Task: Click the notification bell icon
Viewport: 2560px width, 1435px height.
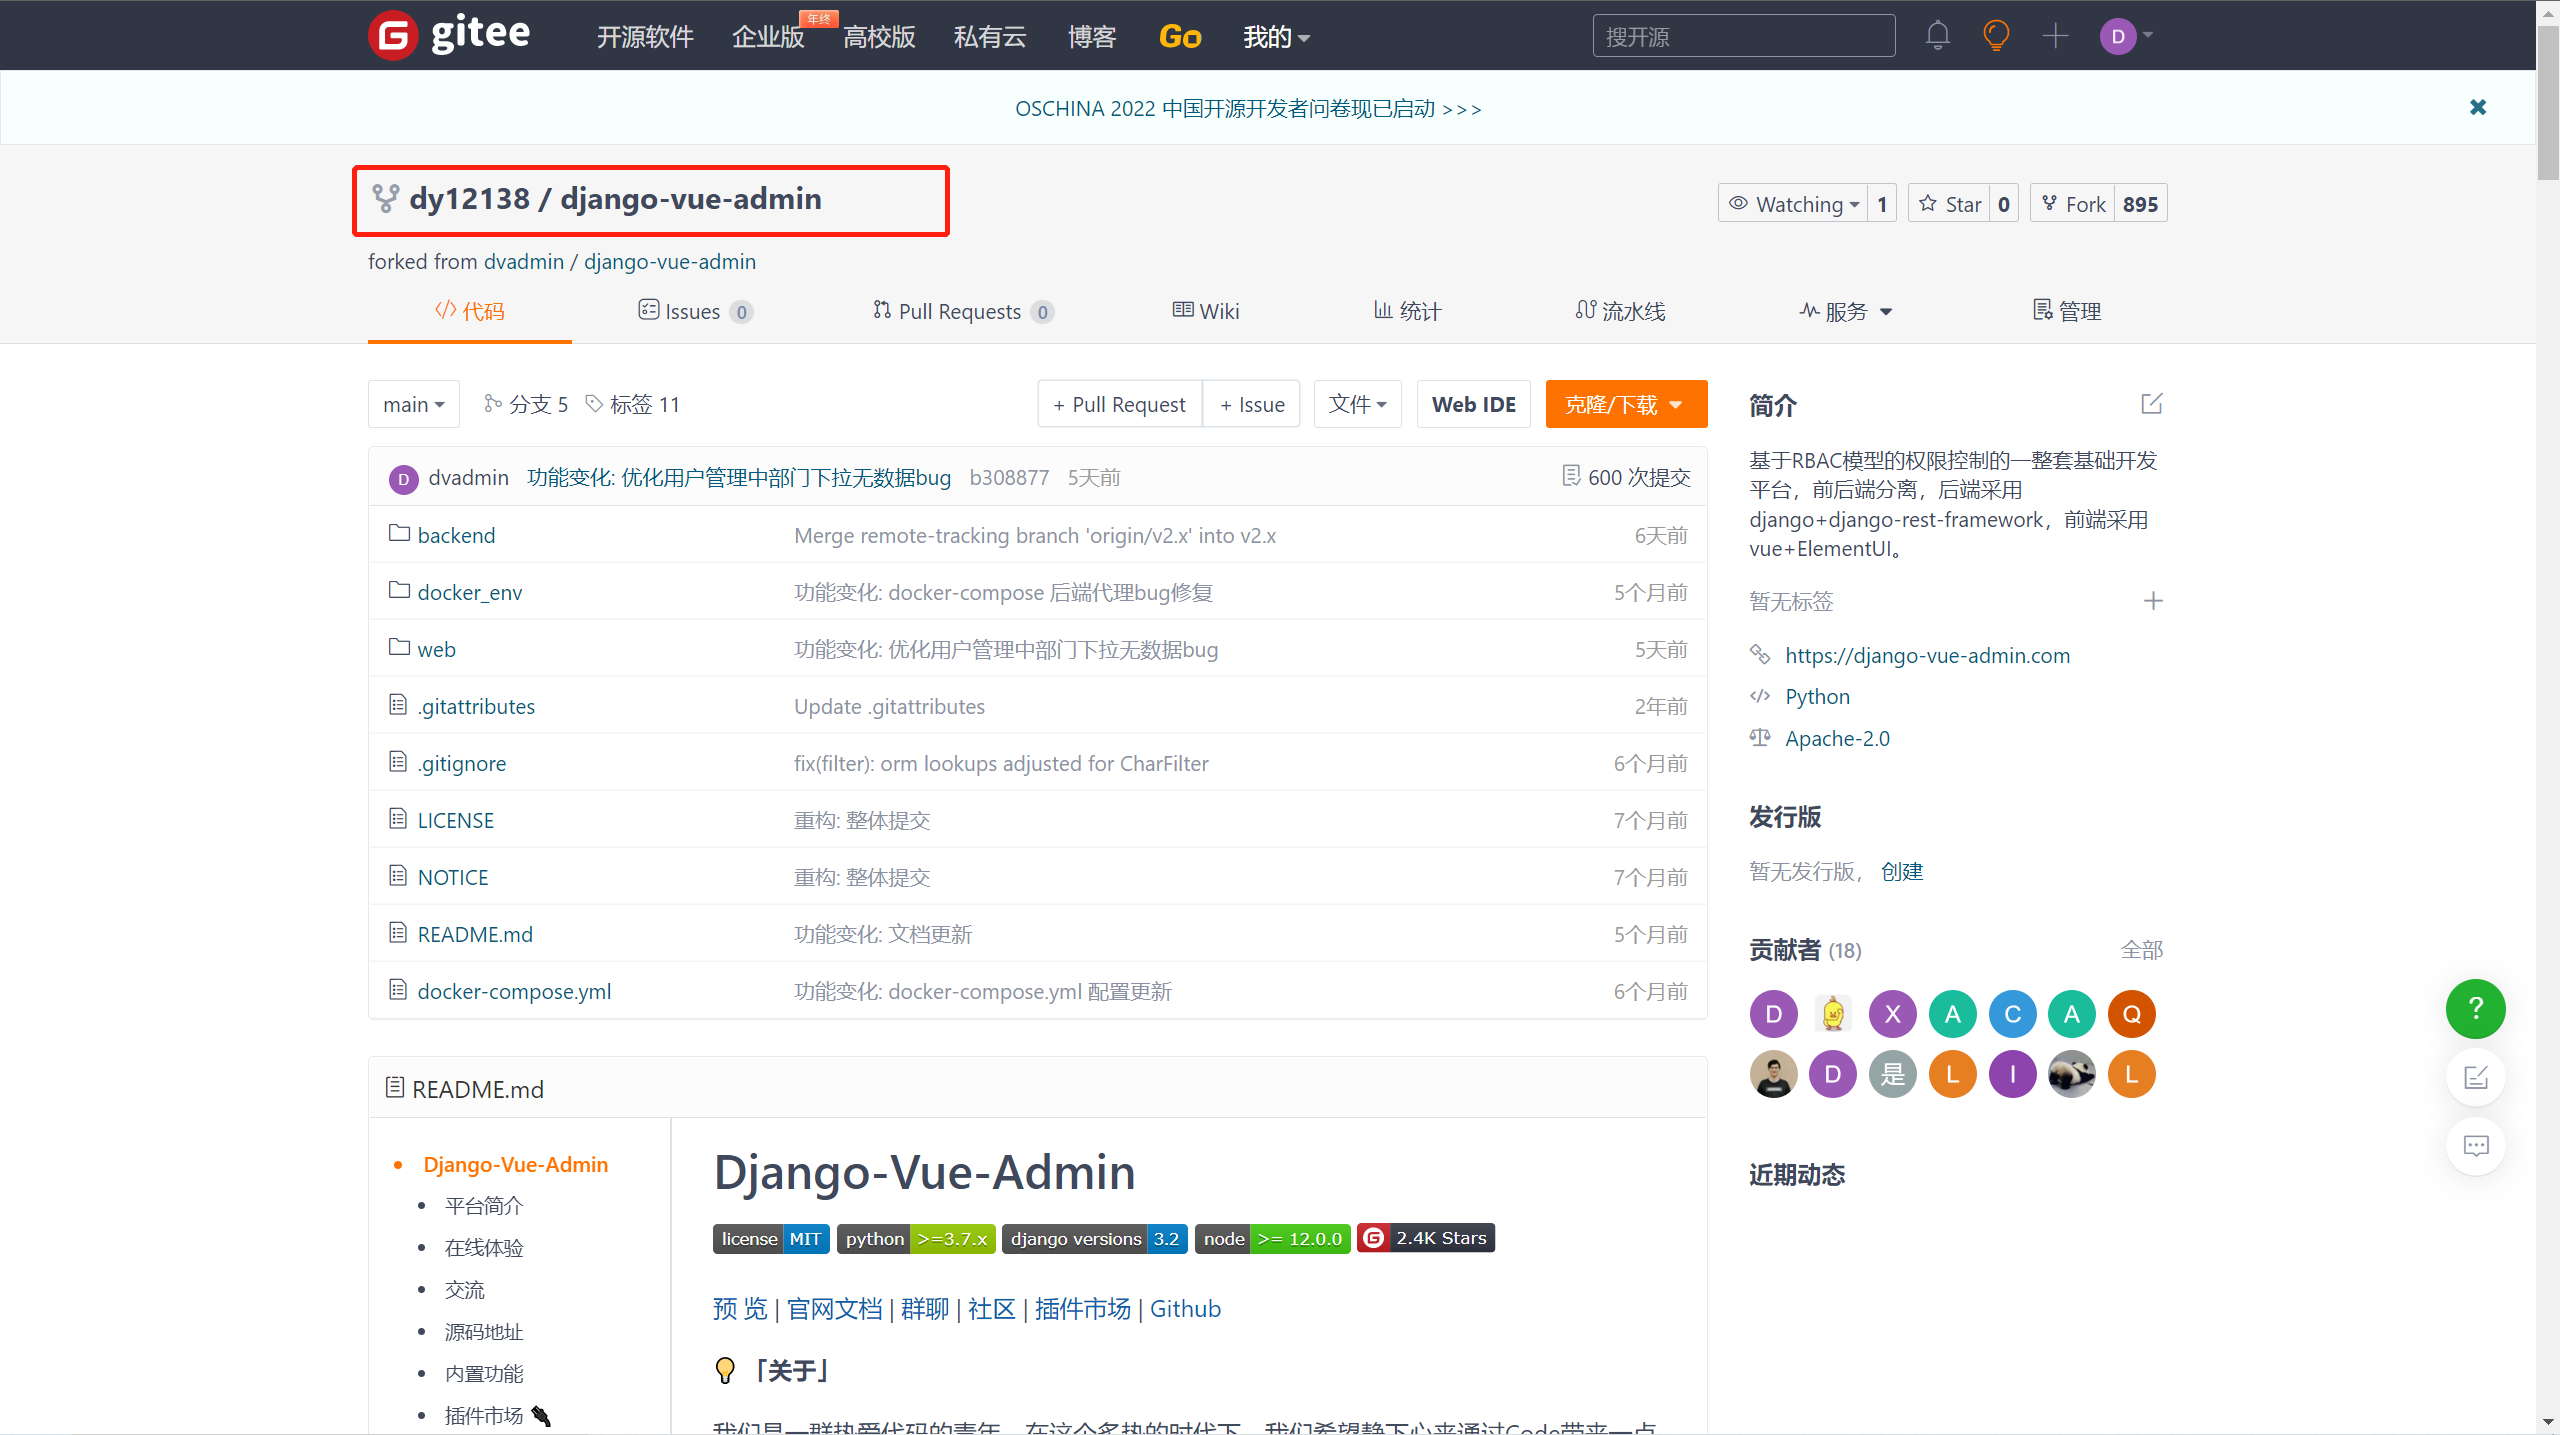Action: pyautogui.click(x=1937, y=36)
